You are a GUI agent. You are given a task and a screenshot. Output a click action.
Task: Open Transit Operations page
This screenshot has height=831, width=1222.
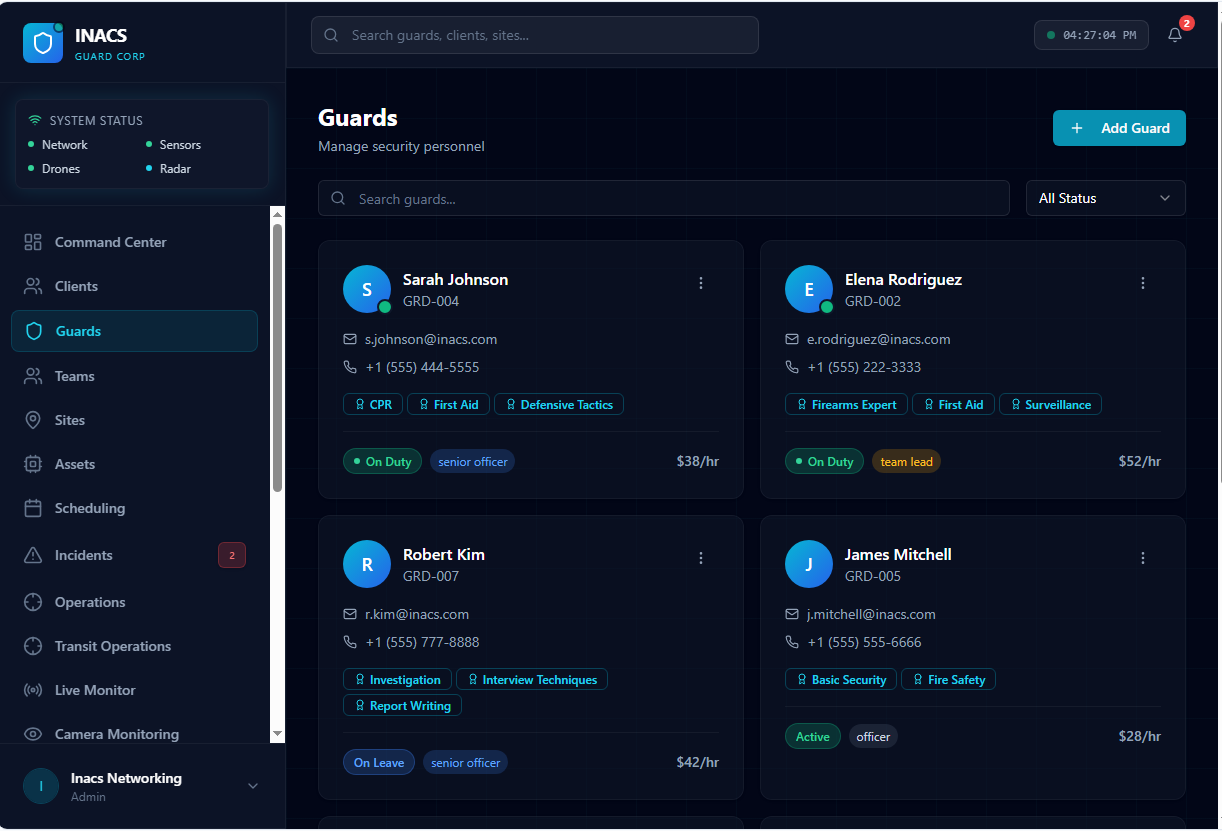(134, 646)
